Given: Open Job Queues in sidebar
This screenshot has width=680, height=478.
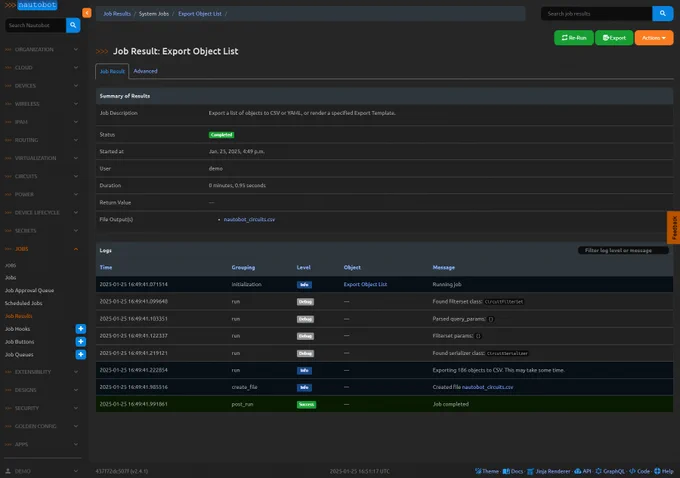Looking at the screenshot, I should point(19,355).
